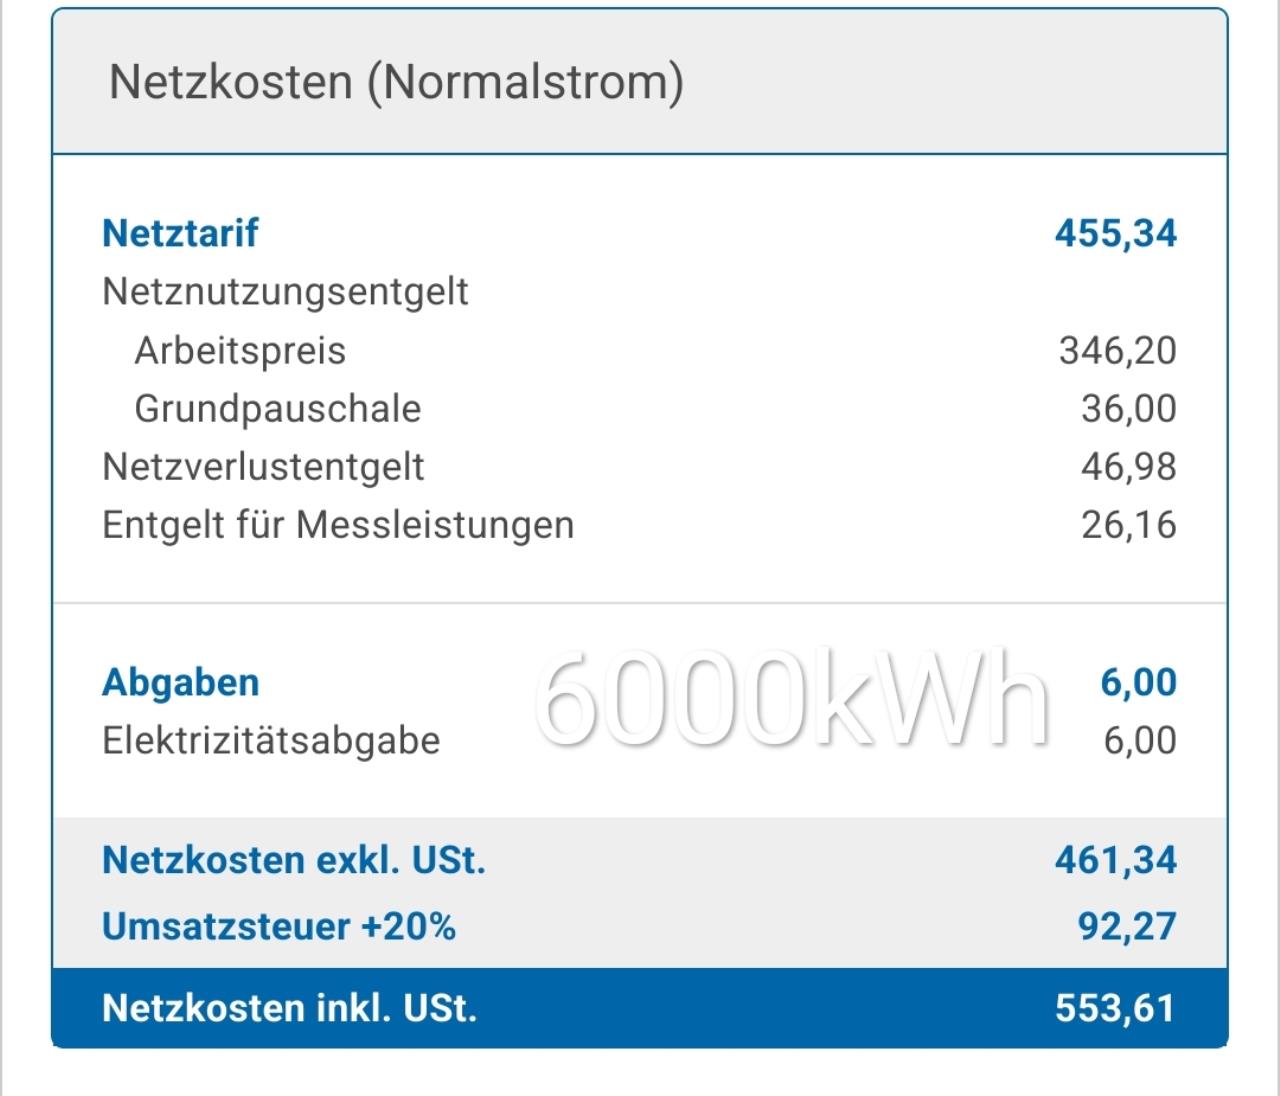
Task: Select the Grundpauschale line item
Action: [278, 409]
